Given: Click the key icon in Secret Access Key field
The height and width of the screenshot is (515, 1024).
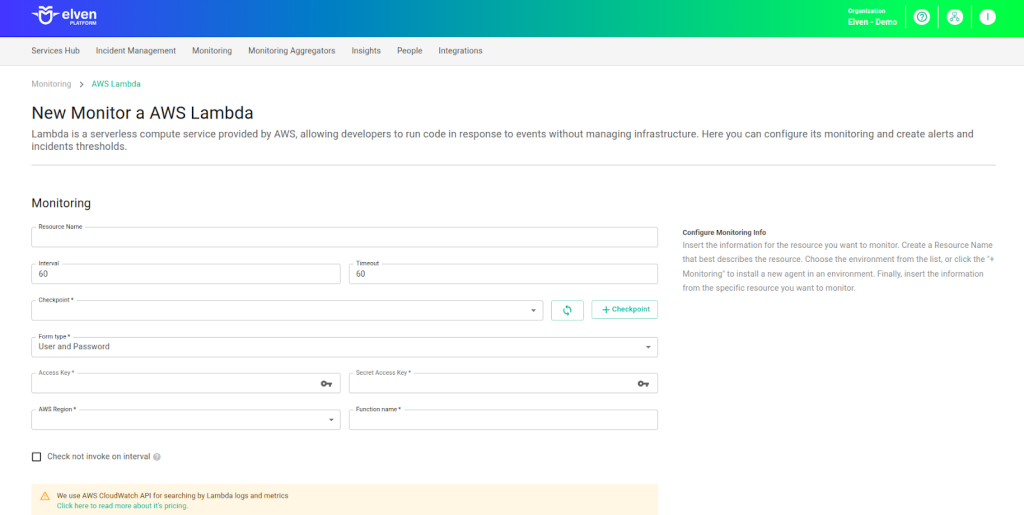Looking at the screenshot, I should point(643,384).
